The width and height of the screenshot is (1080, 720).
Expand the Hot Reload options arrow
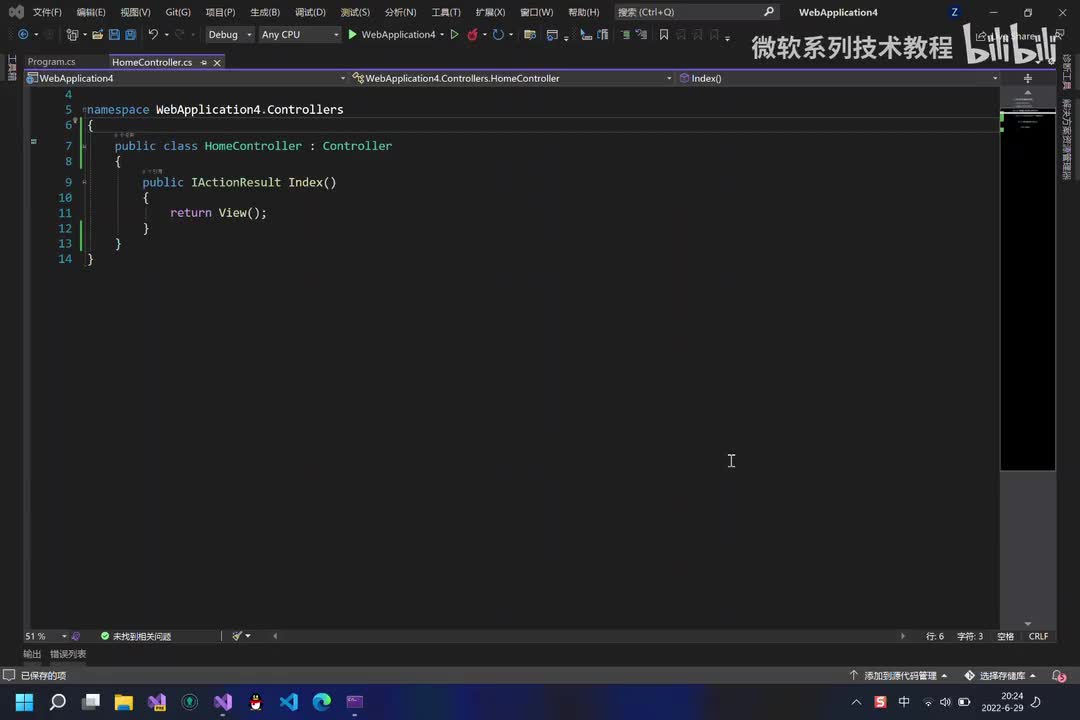tap(485, 34)
